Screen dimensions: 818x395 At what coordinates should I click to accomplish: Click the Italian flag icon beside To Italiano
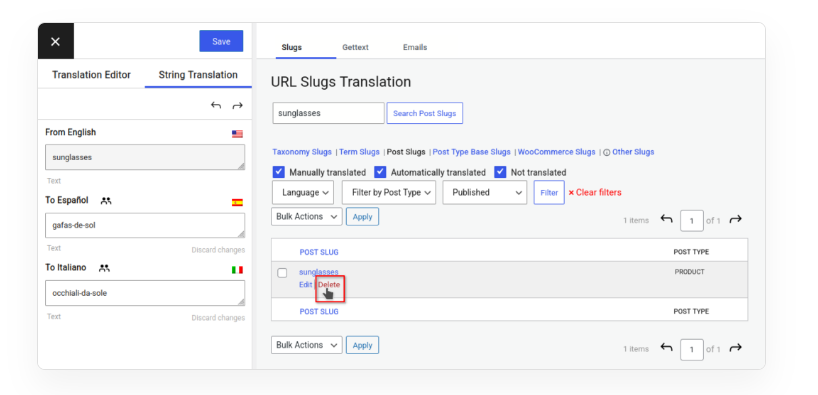tap(237, 270)
